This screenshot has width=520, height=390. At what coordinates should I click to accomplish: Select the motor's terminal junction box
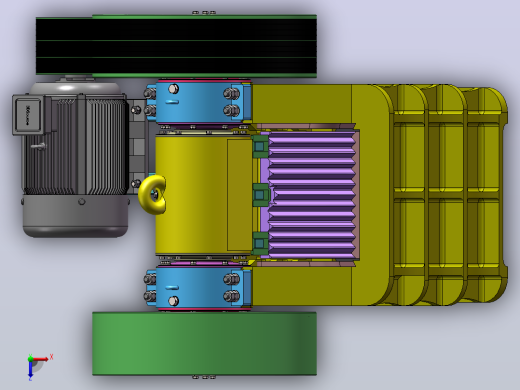click(x=28, y=115)
